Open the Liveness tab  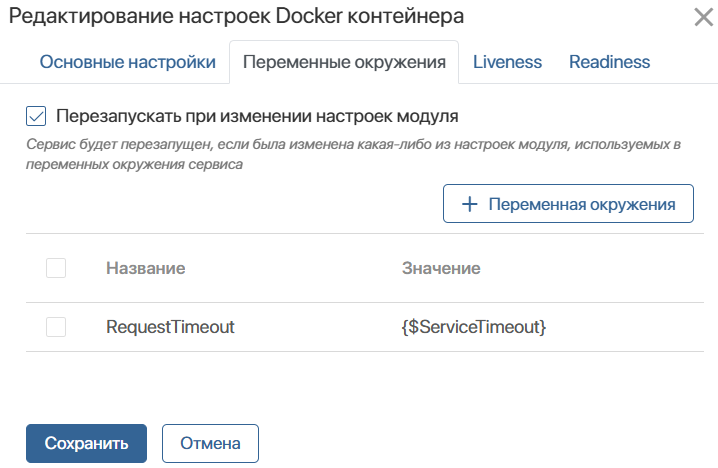pyautogui.click(x=507, y=62)
